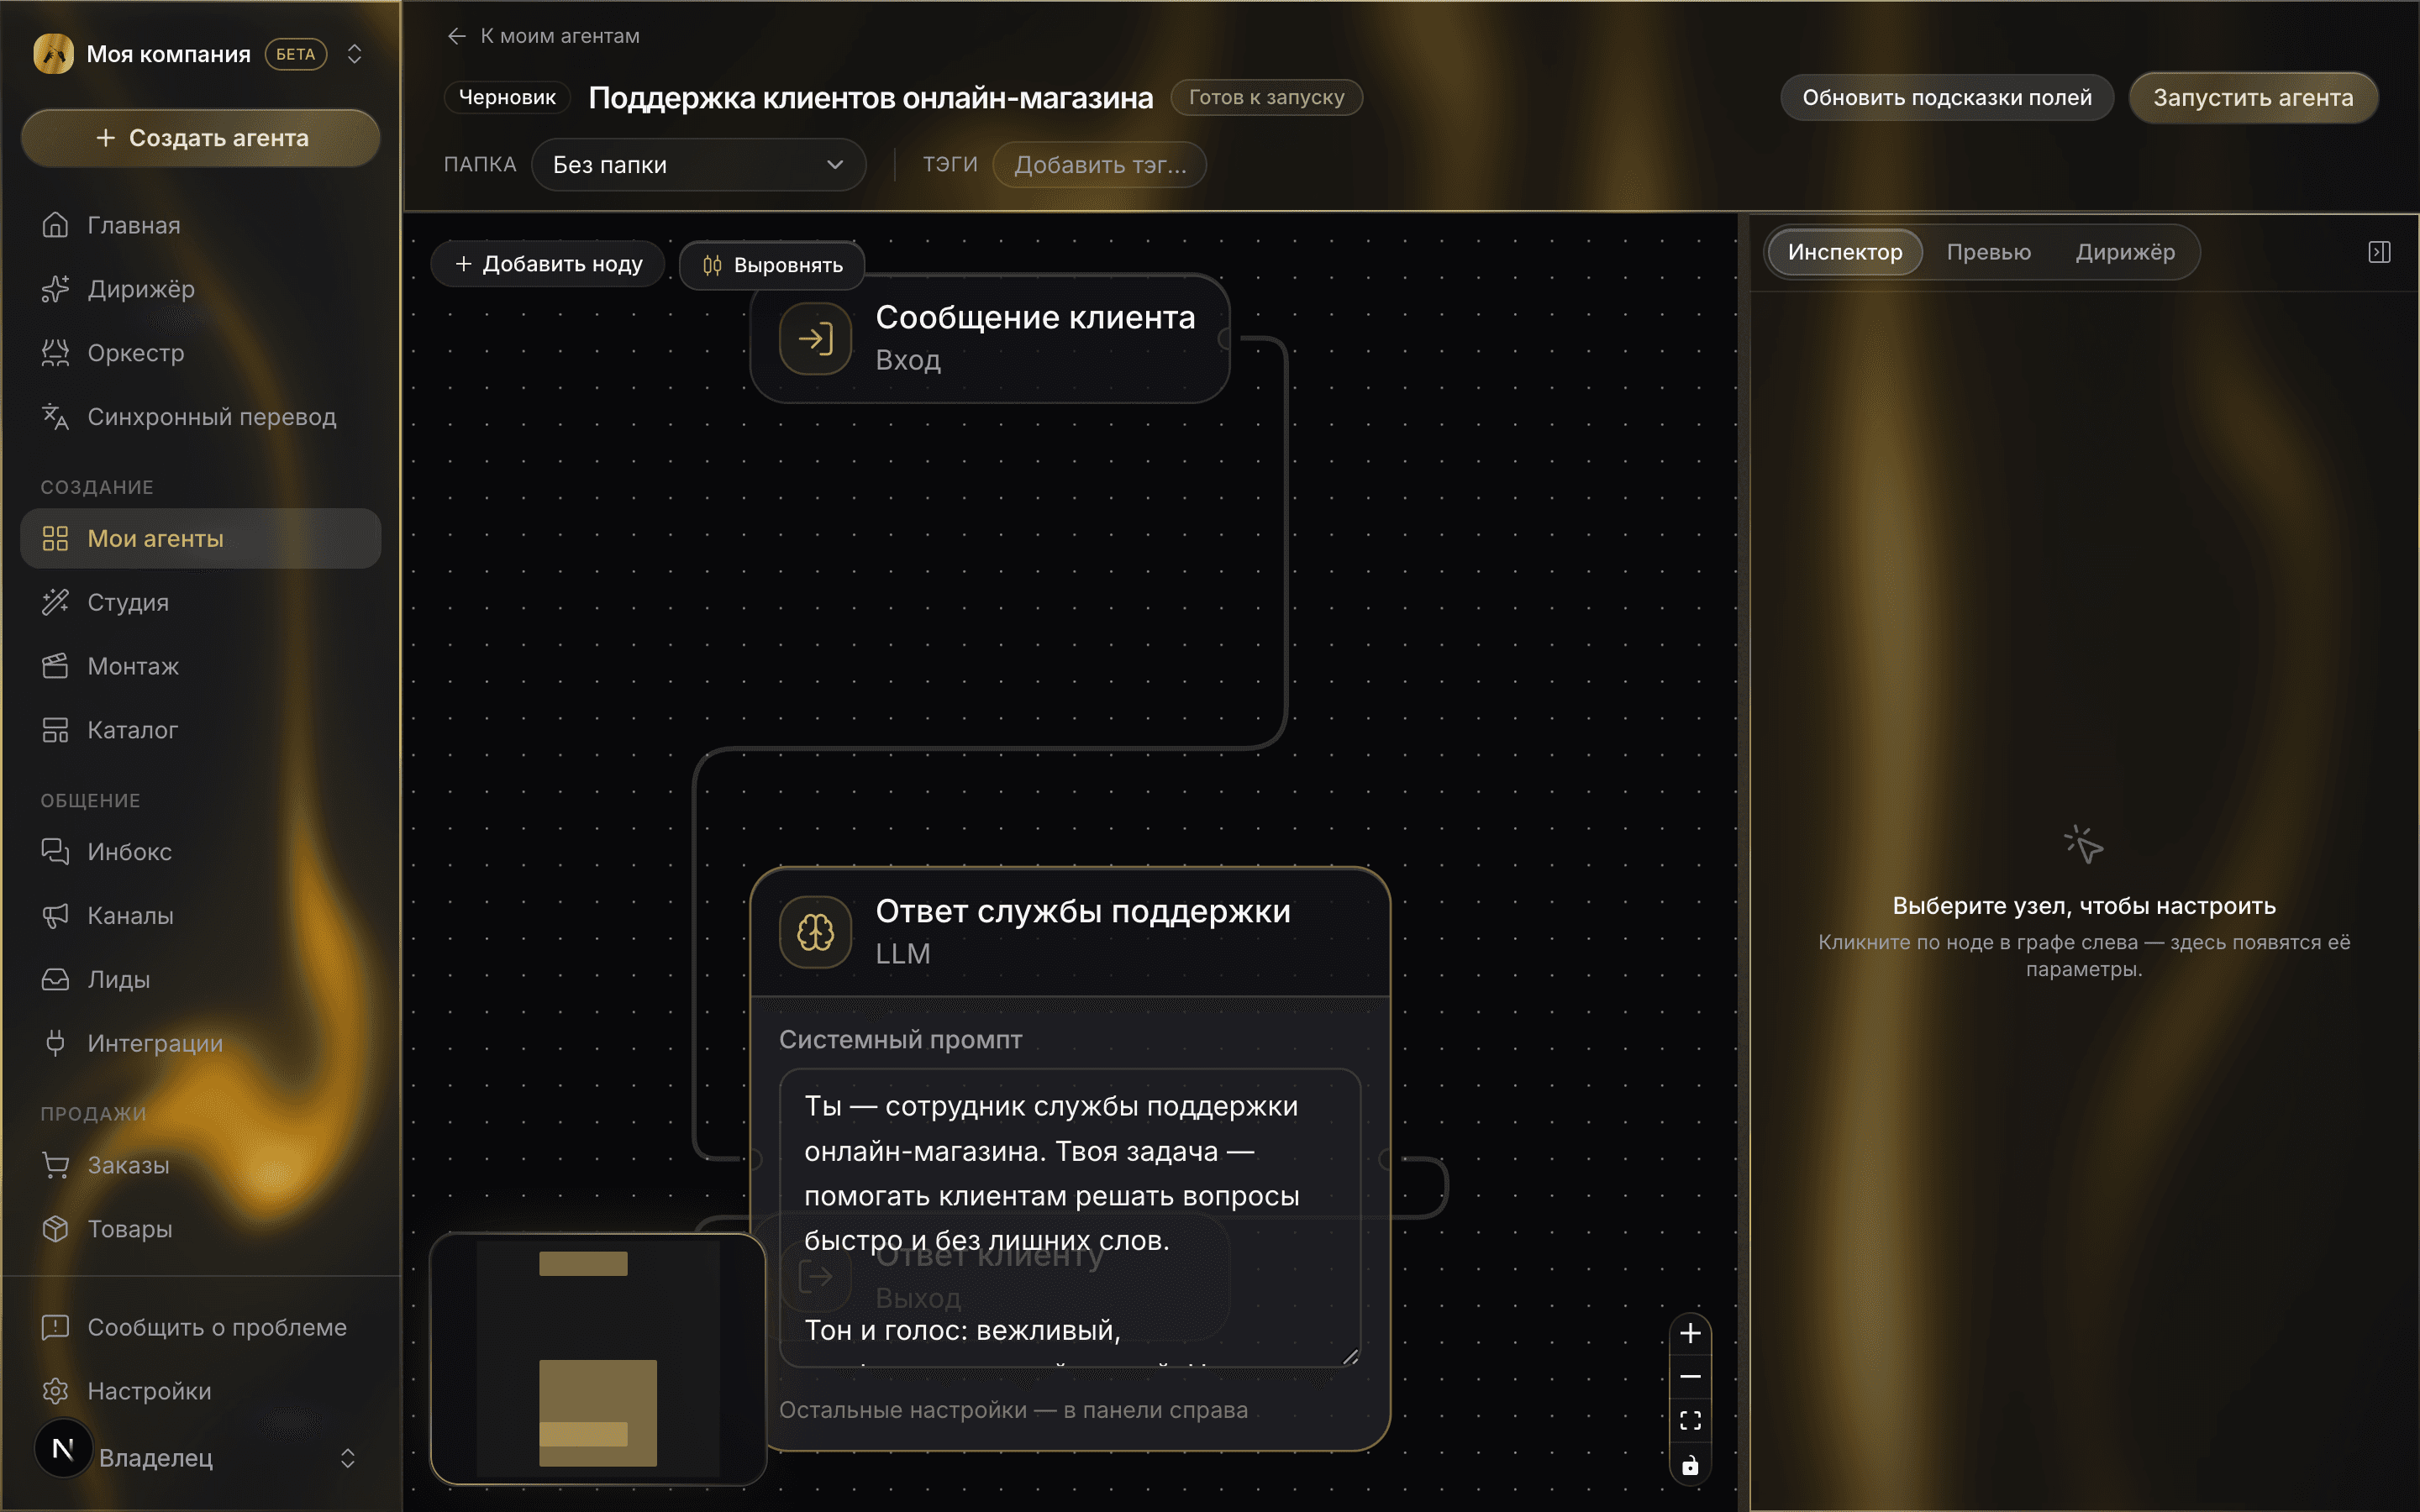Go back К моим агентам
Image resolution: width=2420 pixels, height=1512 pixels.
[543, 36]
